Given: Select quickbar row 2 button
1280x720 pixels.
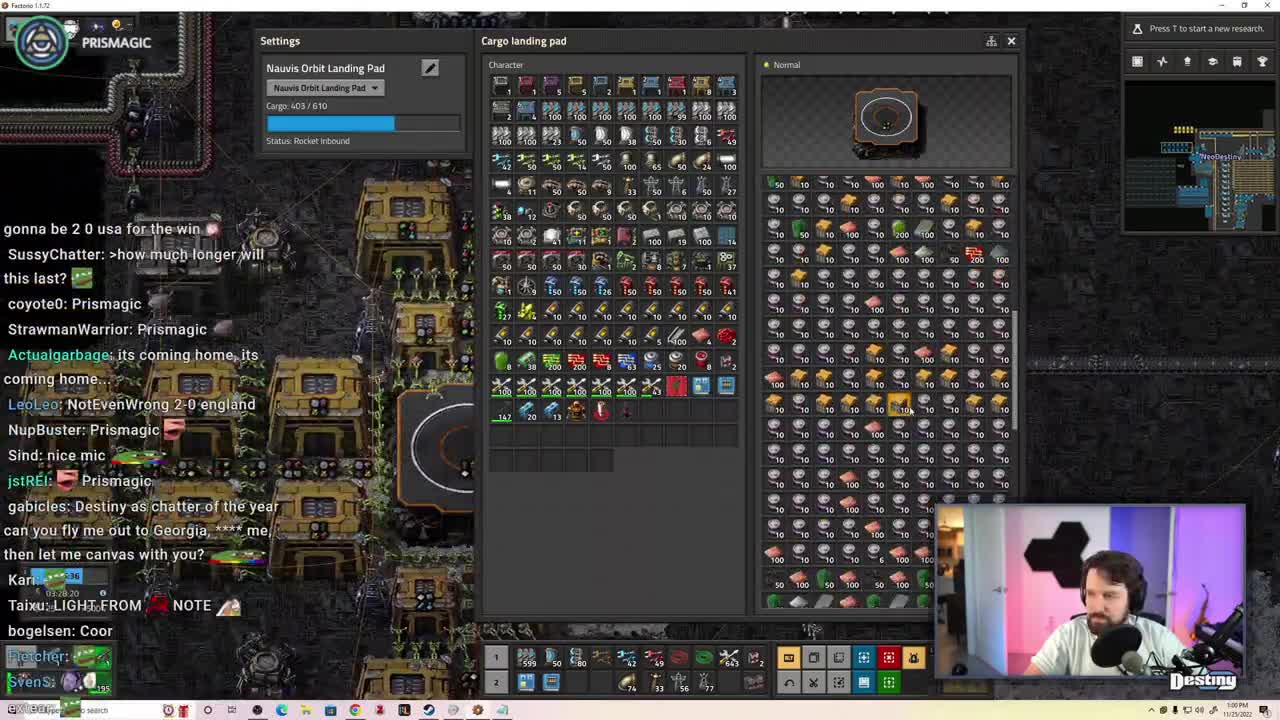Looking at the screenshot, I should pyautogui.click(x=495, y=682).
